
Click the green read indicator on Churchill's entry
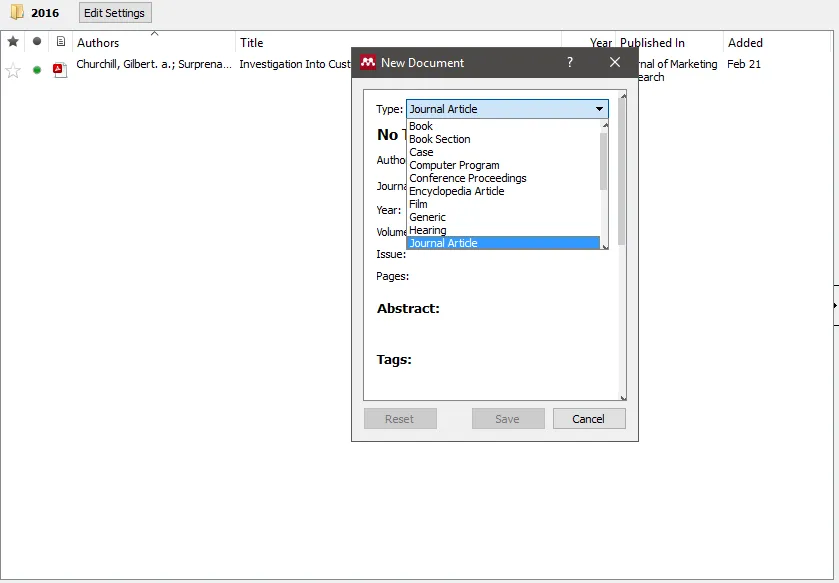36,70
